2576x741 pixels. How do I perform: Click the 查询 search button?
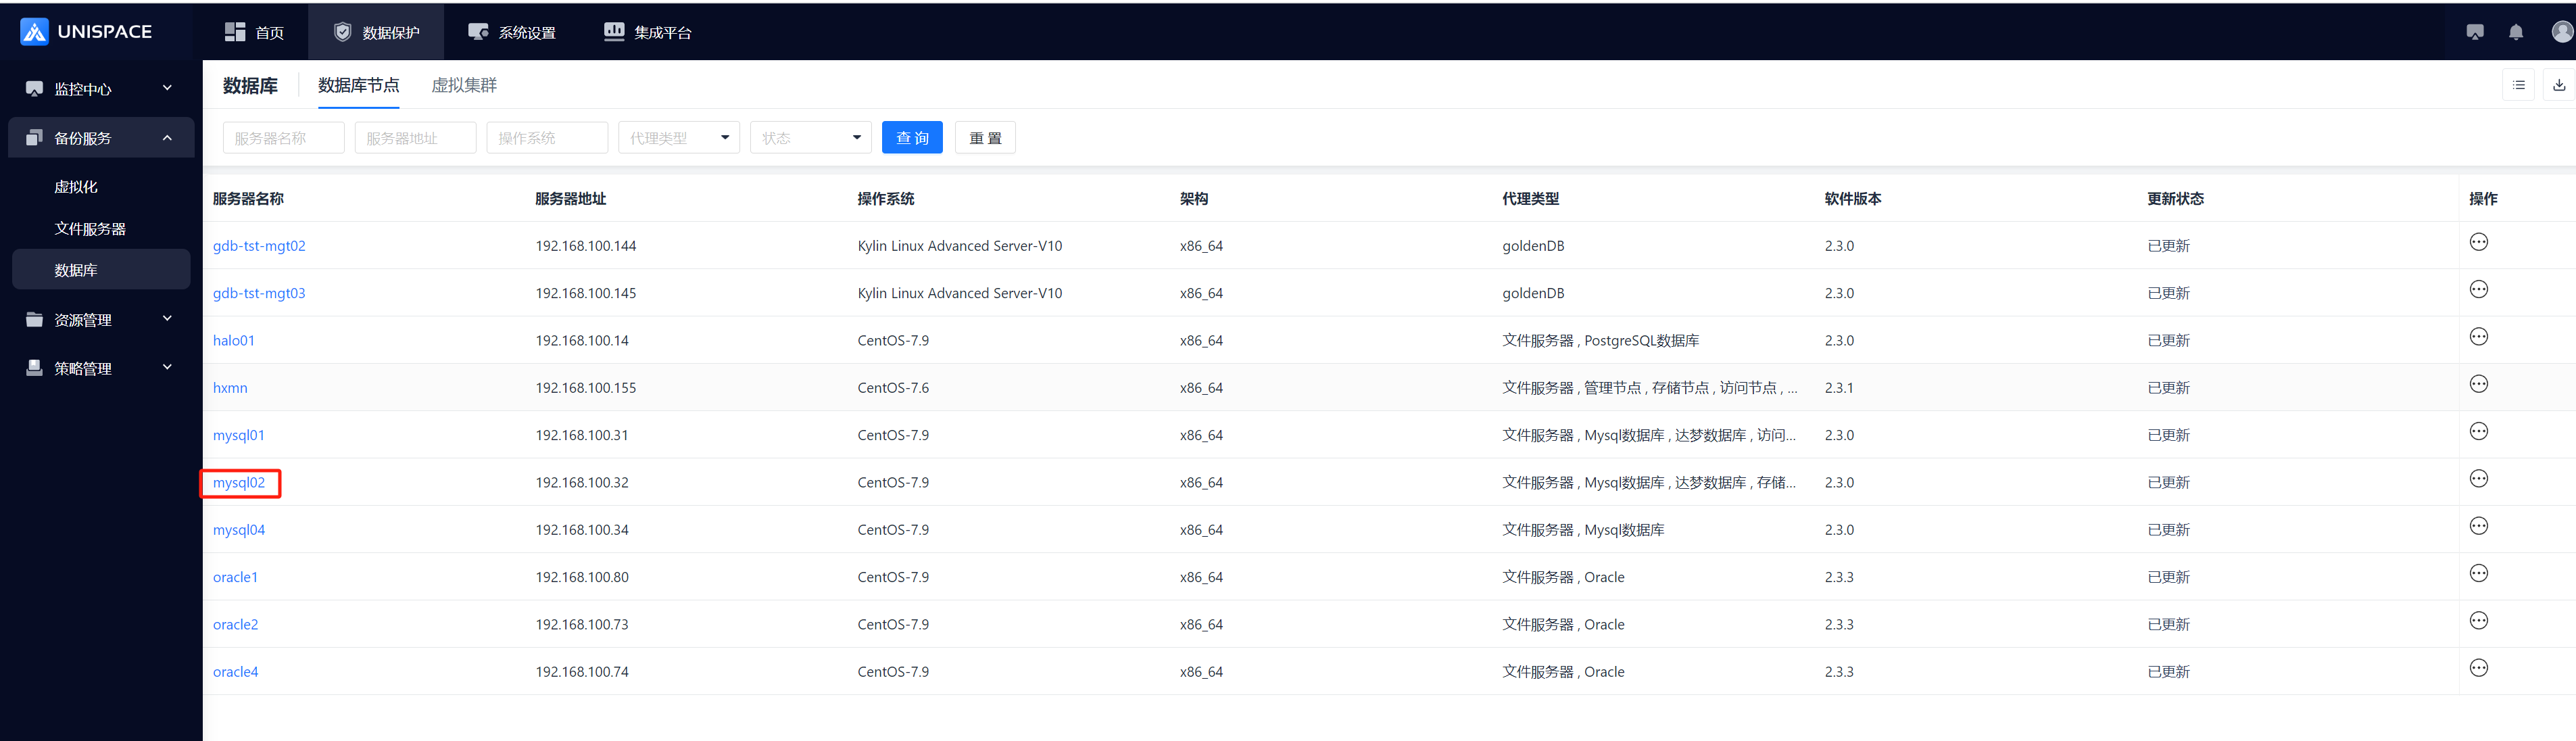[912, 137]
